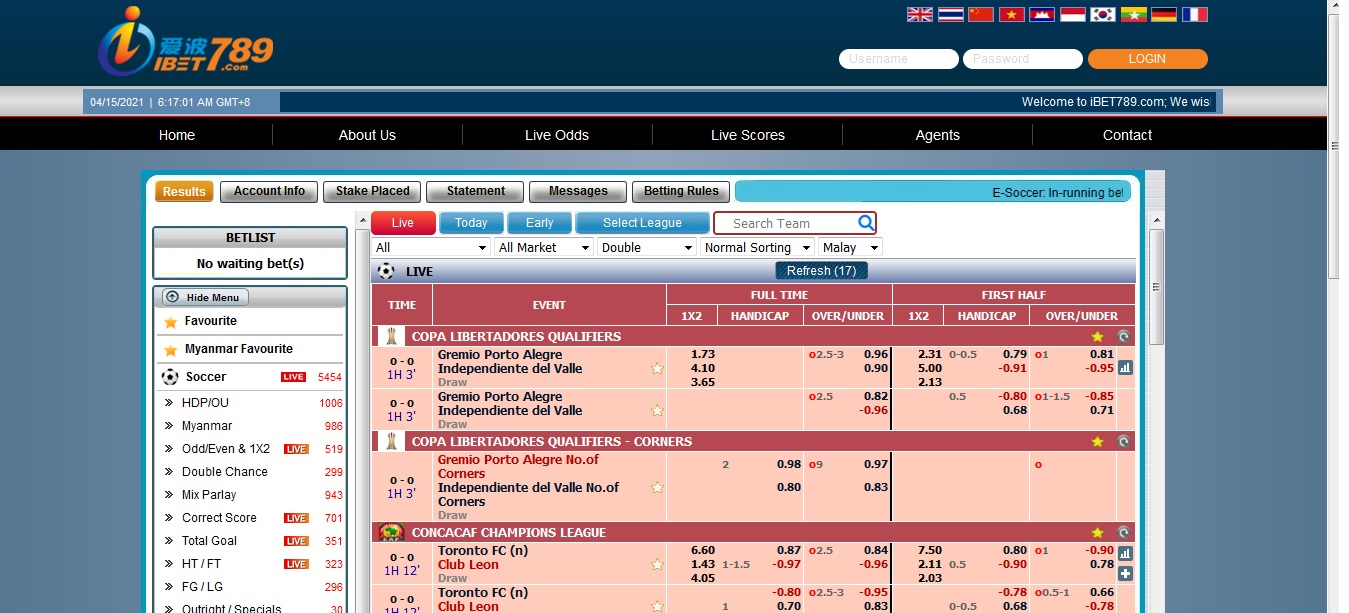Favourite the entire CONCACAF Champions League

[x=1097, y=532]
